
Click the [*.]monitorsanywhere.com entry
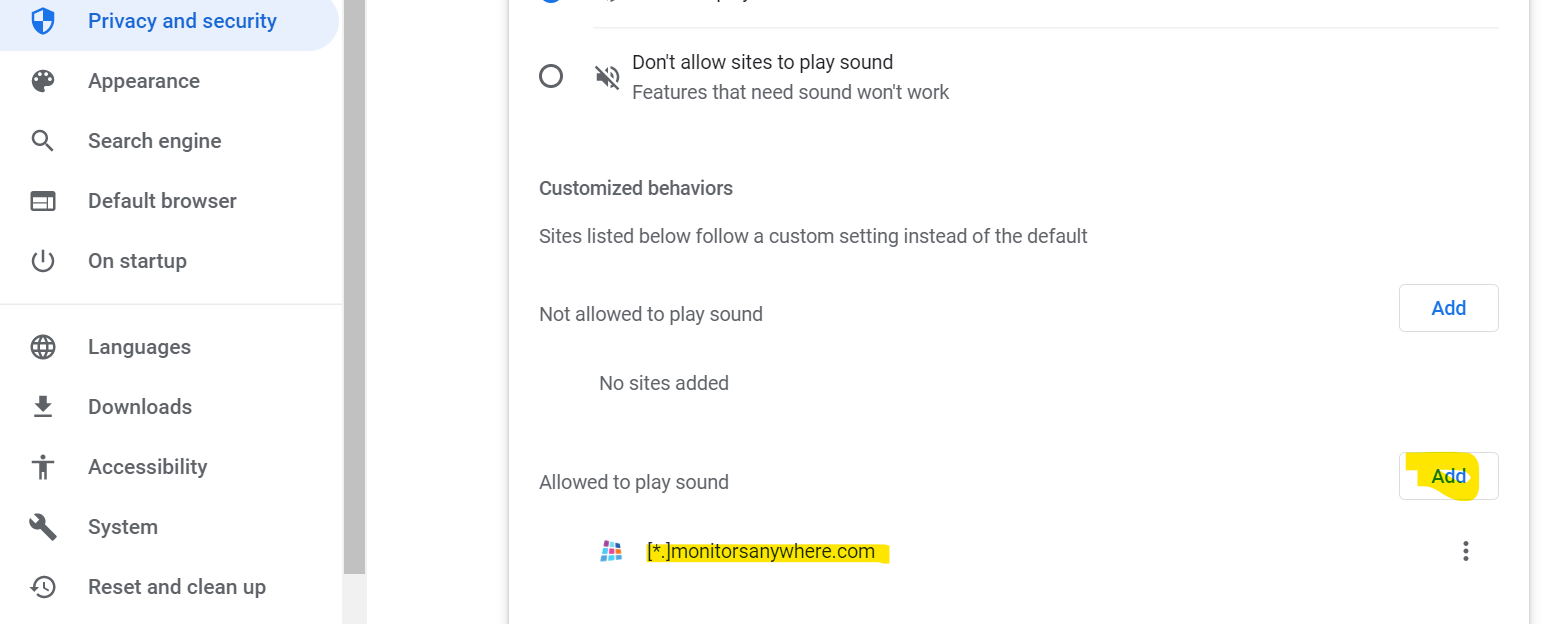766,550
